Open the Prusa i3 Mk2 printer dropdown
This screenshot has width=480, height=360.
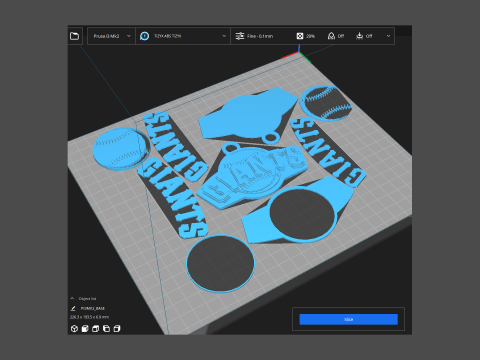111,36
